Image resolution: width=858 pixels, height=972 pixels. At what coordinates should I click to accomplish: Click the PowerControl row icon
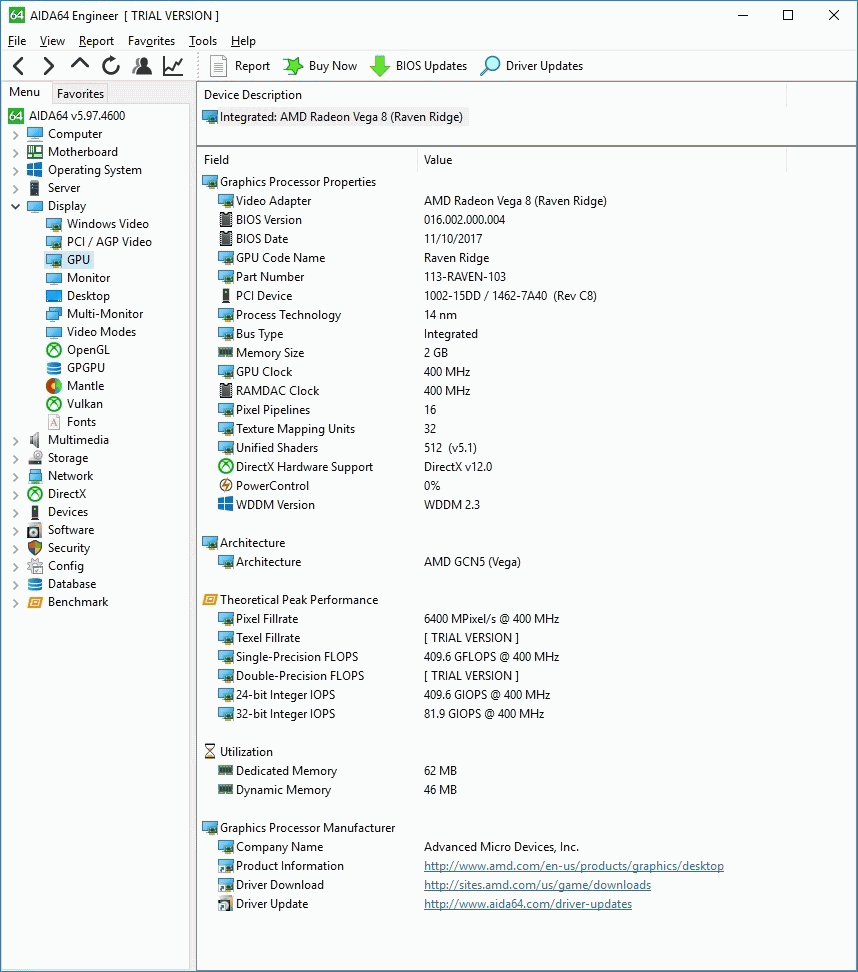point(226,486)
